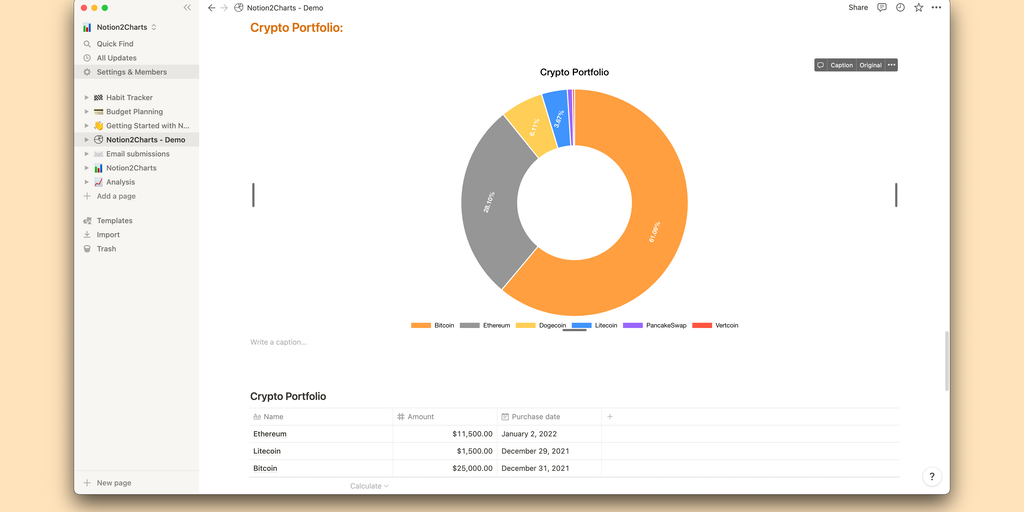
Task: Toggle the Litecoin legend swatch
Action: pos(582,325)
